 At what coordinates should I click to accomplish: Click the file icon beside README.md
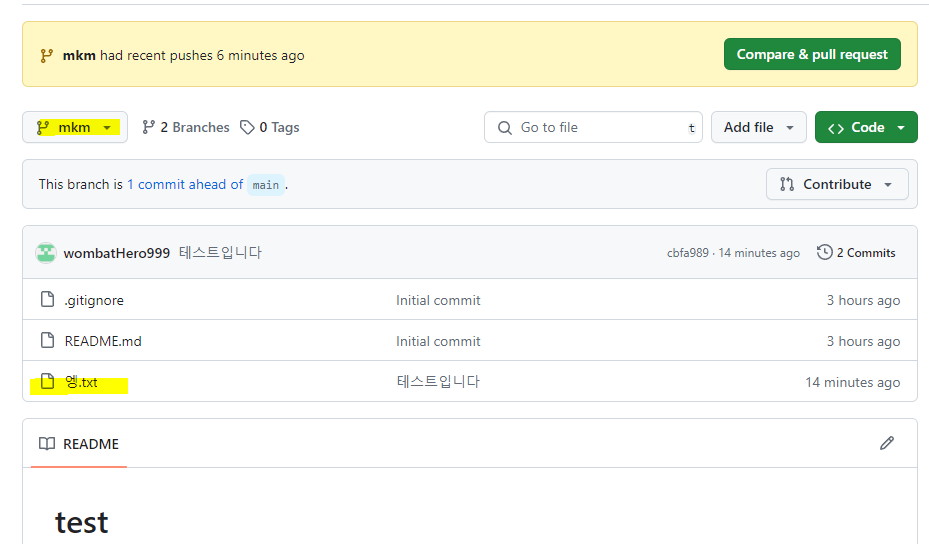[47, 341]
